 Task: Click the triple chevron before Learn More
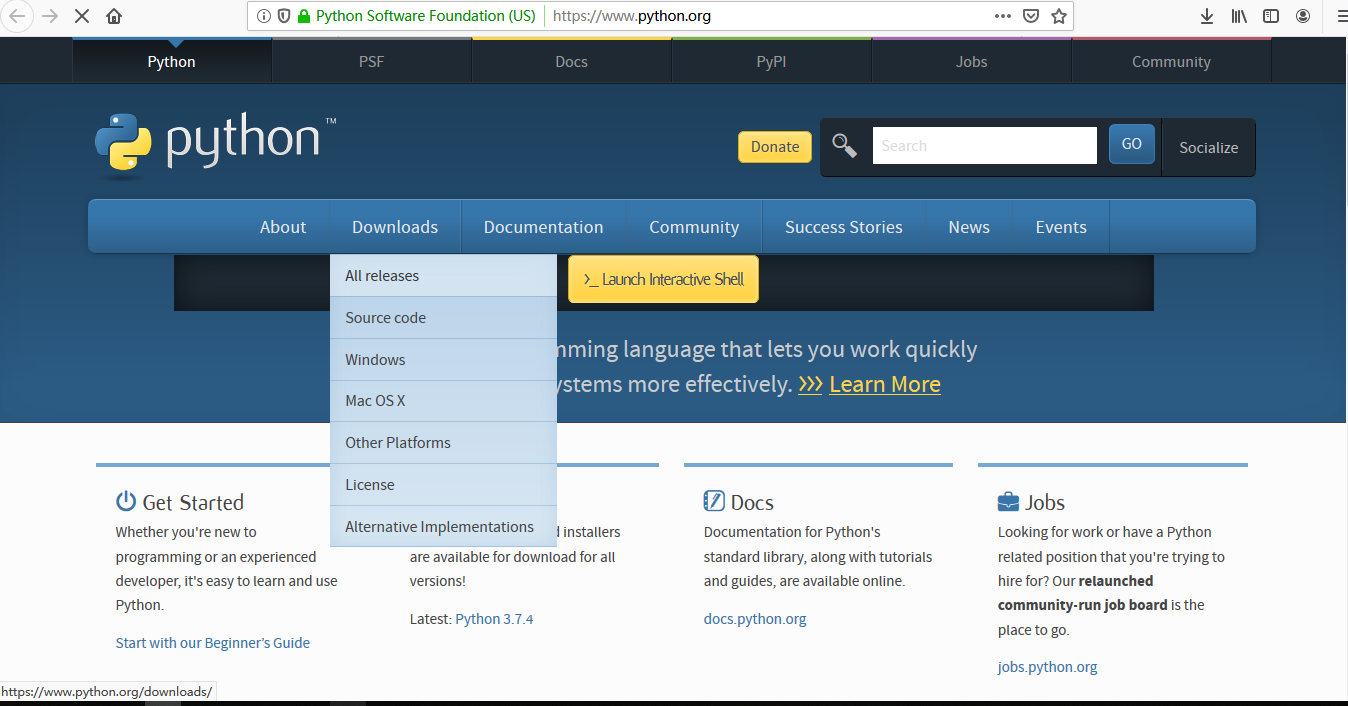810,384
